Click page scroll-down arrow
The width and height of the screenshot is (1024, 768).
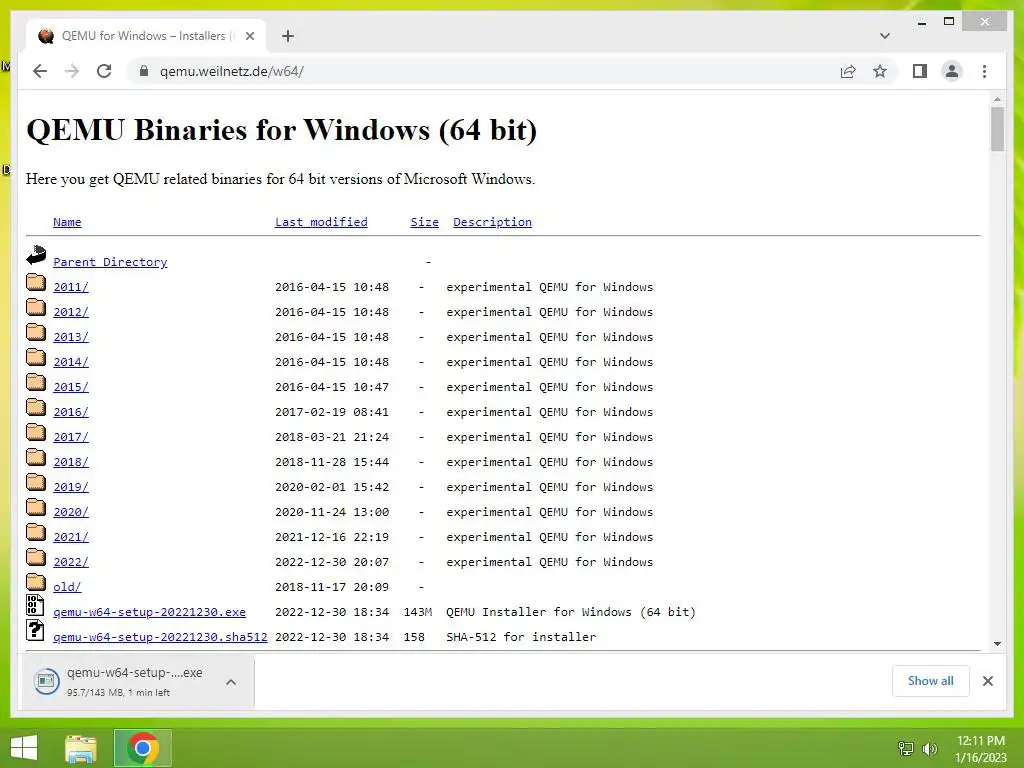997,643
